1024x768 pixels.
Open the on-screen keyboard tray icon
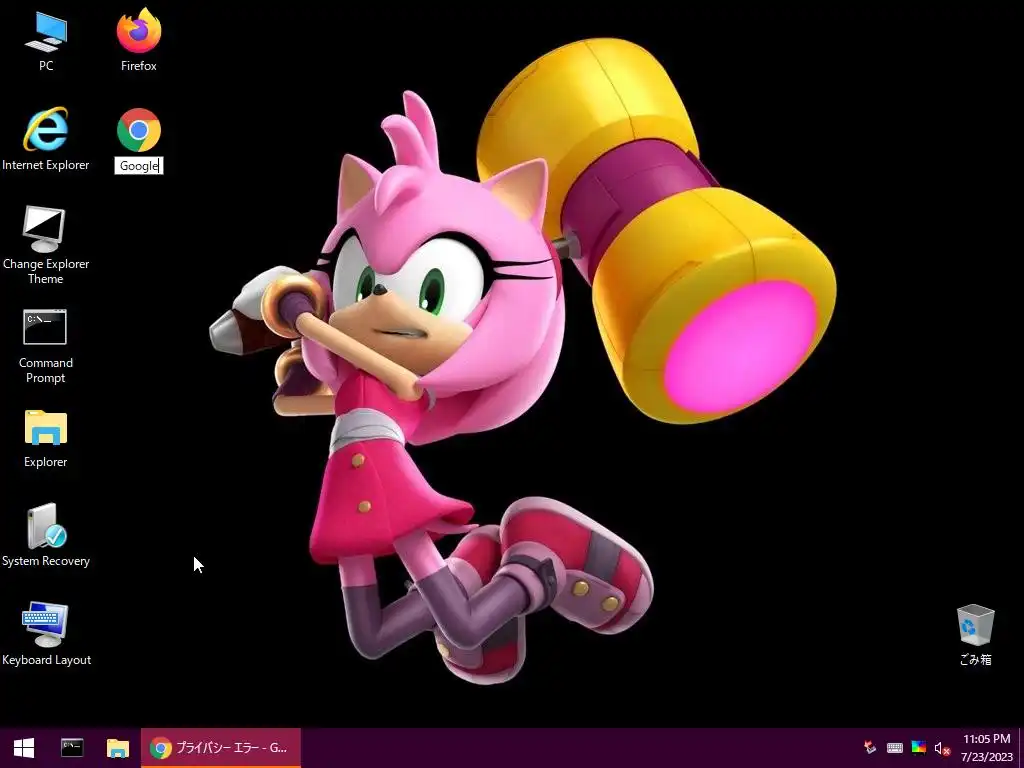pyautogui.click(x=895, y=748)
